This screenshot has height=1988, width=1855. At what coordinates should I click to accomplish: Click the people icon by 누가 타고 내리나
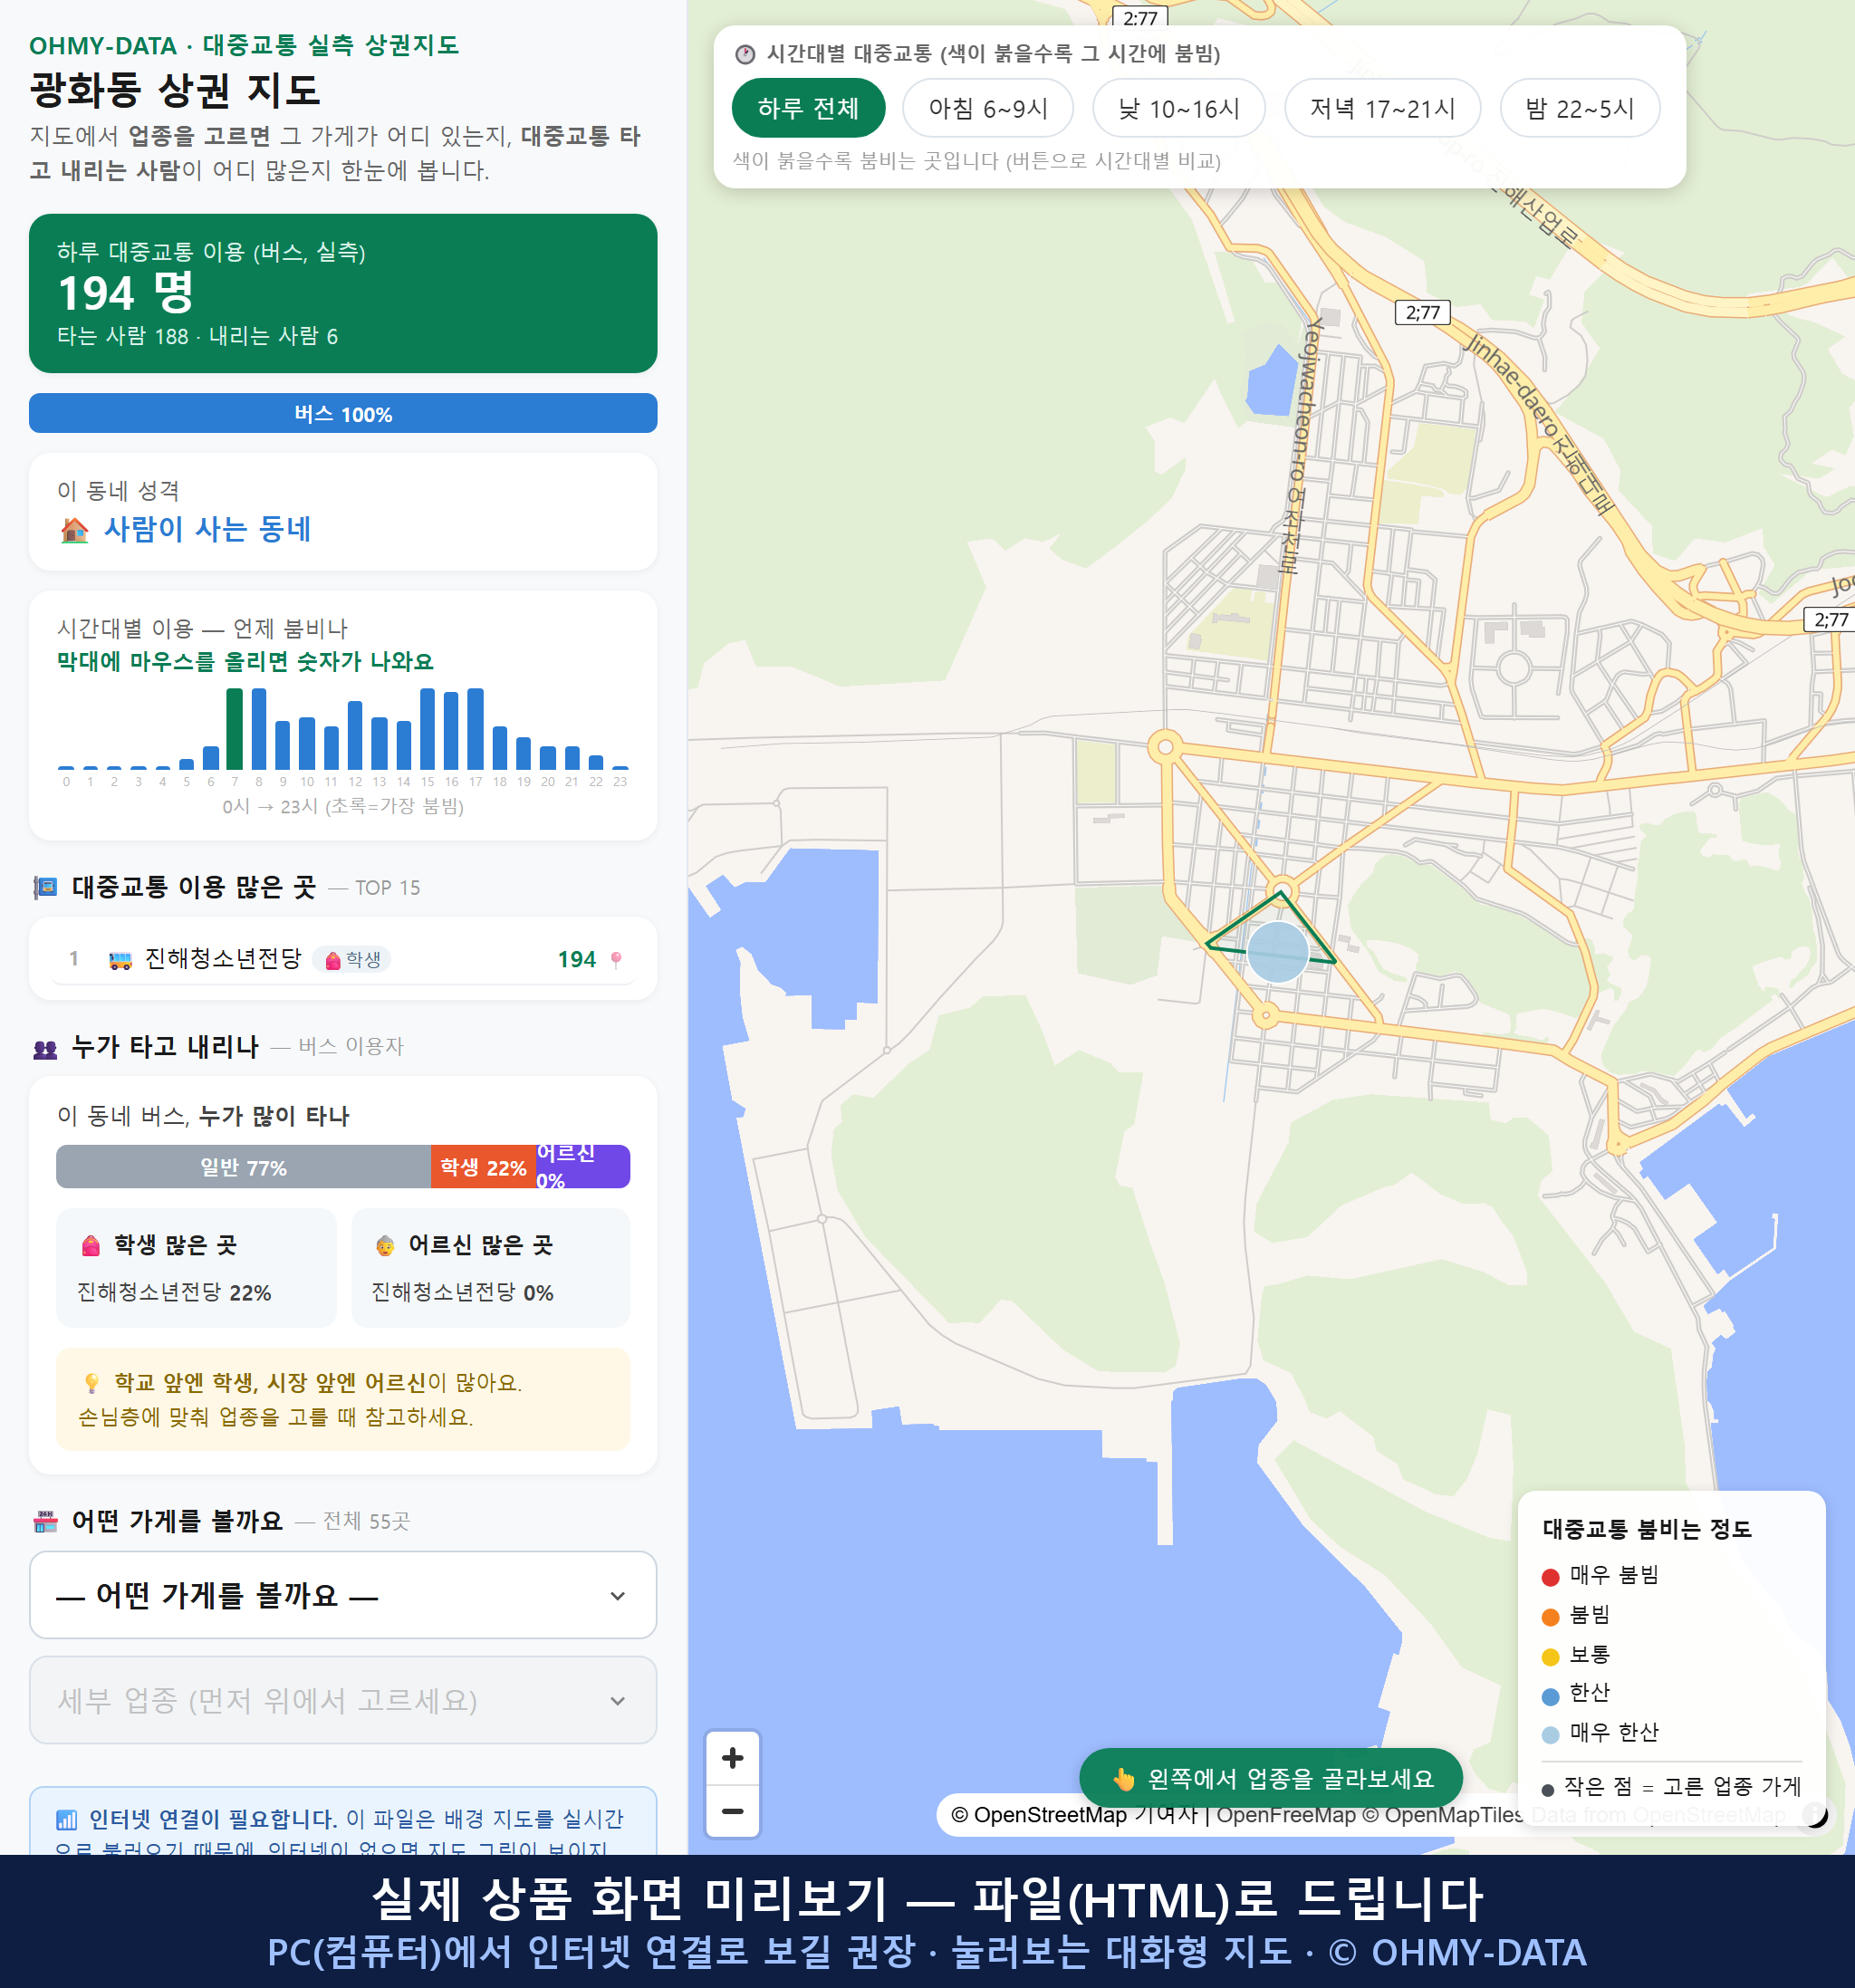46,1048
